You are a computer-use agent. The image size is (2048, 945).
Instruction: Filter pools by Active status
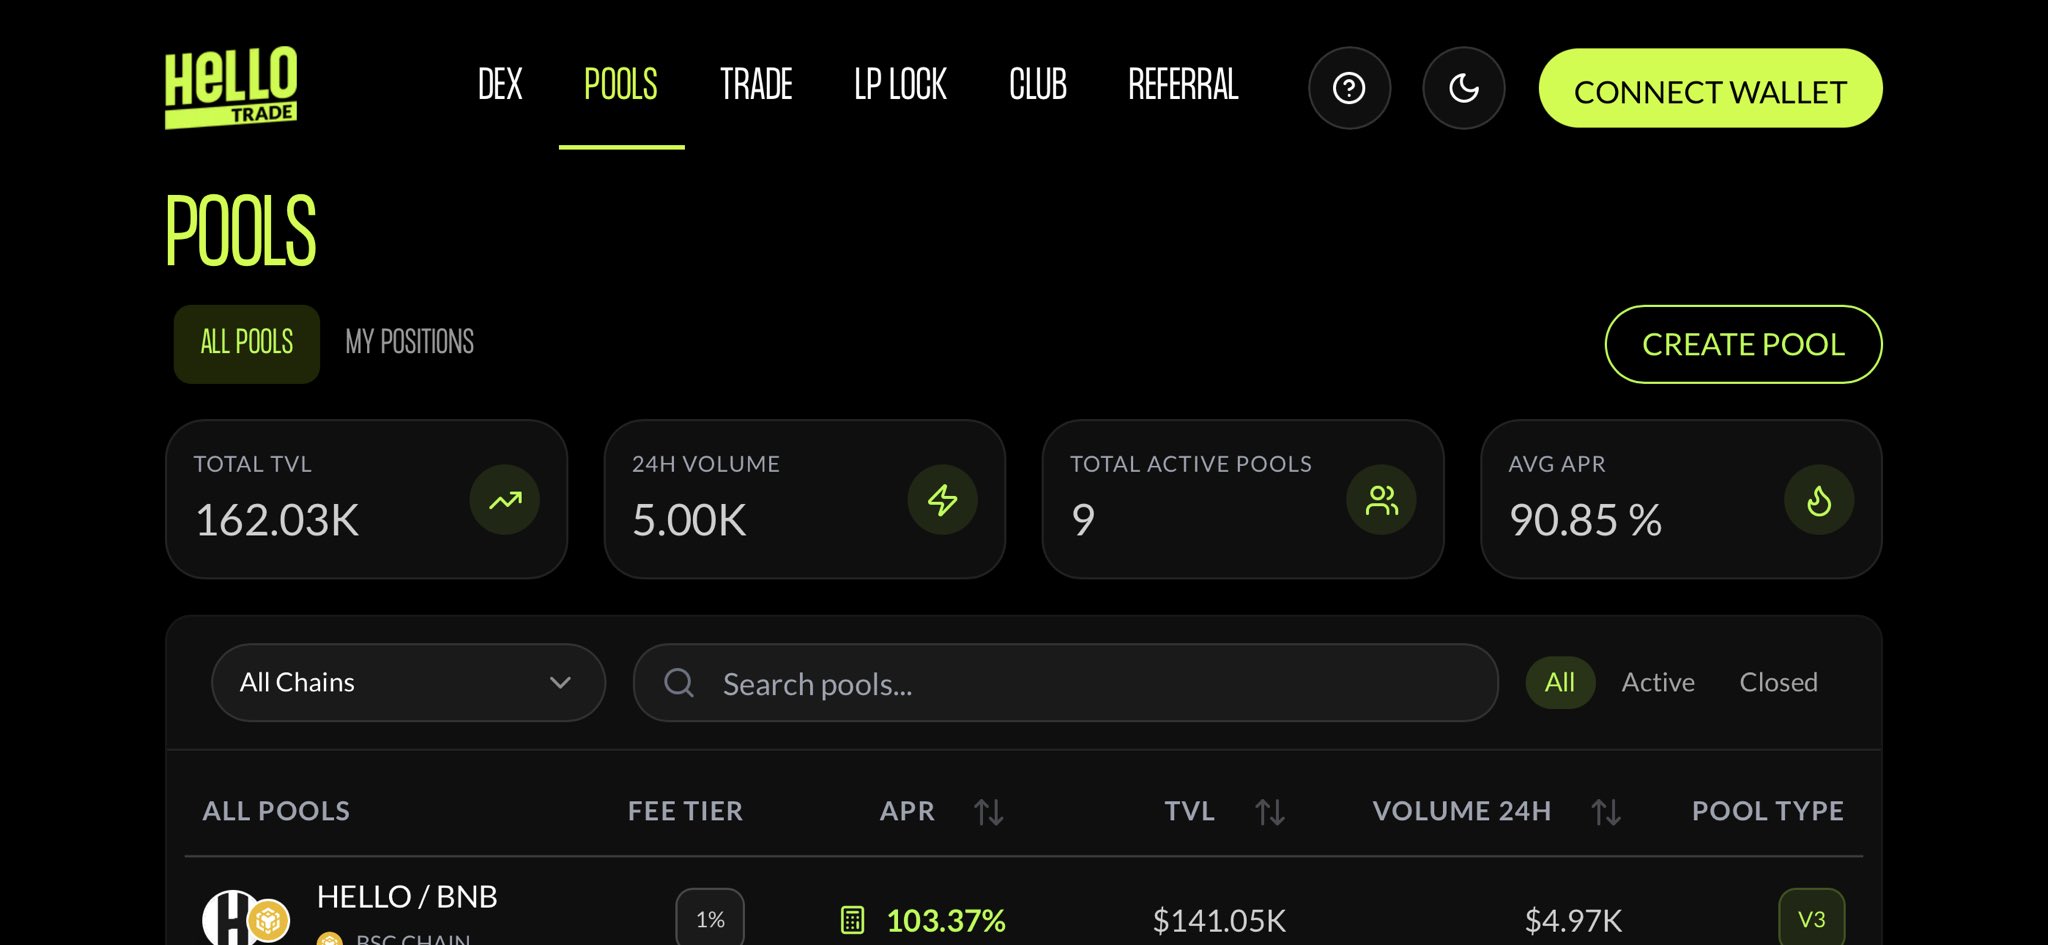[x=1658, y=683]
